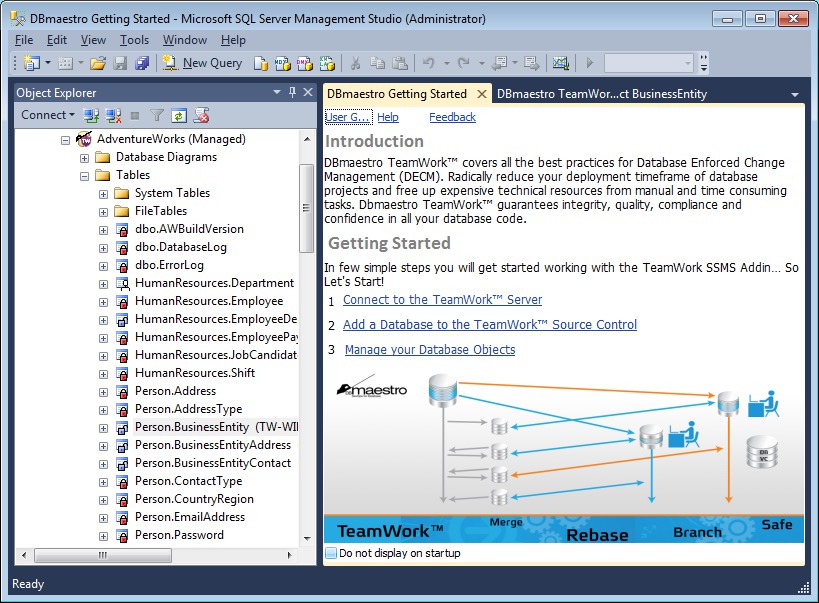Click the DMX query toolbar icon
The image size is (819, 603).
pyautogui.click(x=305, y=63)
